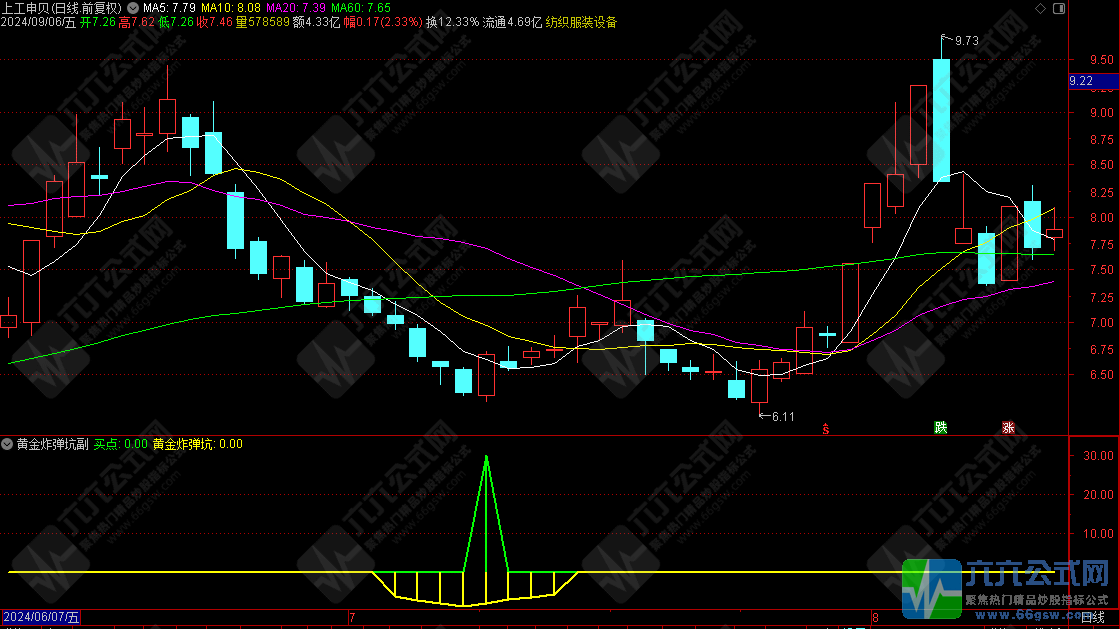Click the MA60 green indicator label
This screenshot has height=629, width=1120.
click(x=360, y=7)
